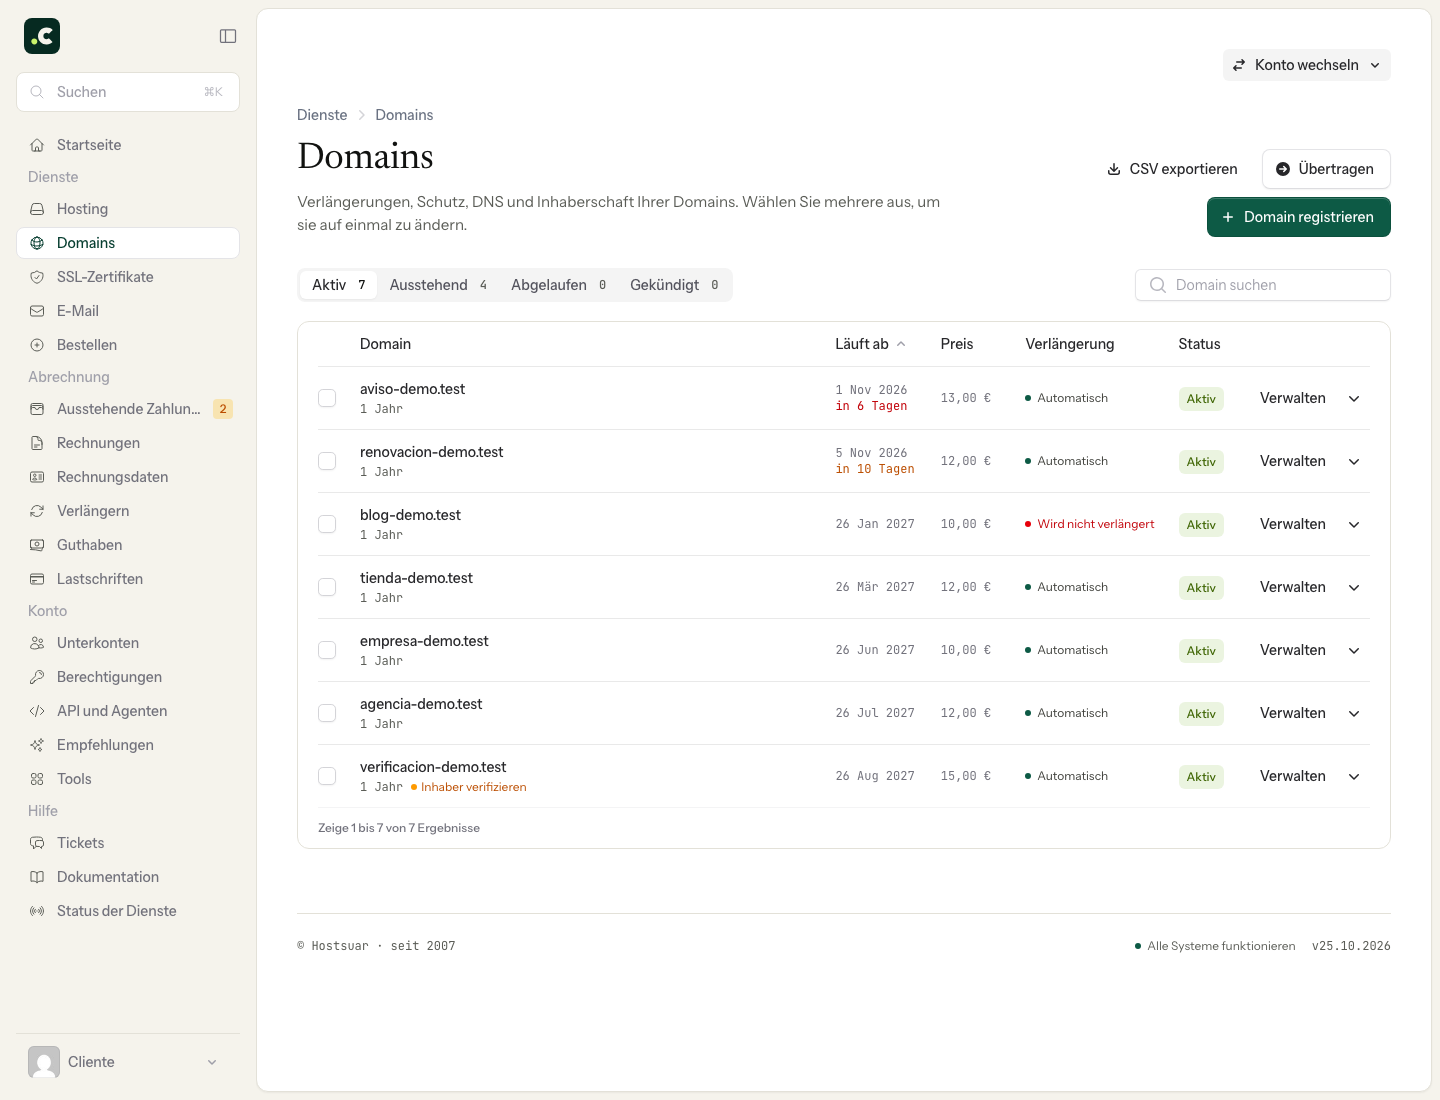Check the verificacion-demo.test checkbox
The height and width of the screenshot is (1100, 1440).
pyautogui.click(x=327, y=776)
